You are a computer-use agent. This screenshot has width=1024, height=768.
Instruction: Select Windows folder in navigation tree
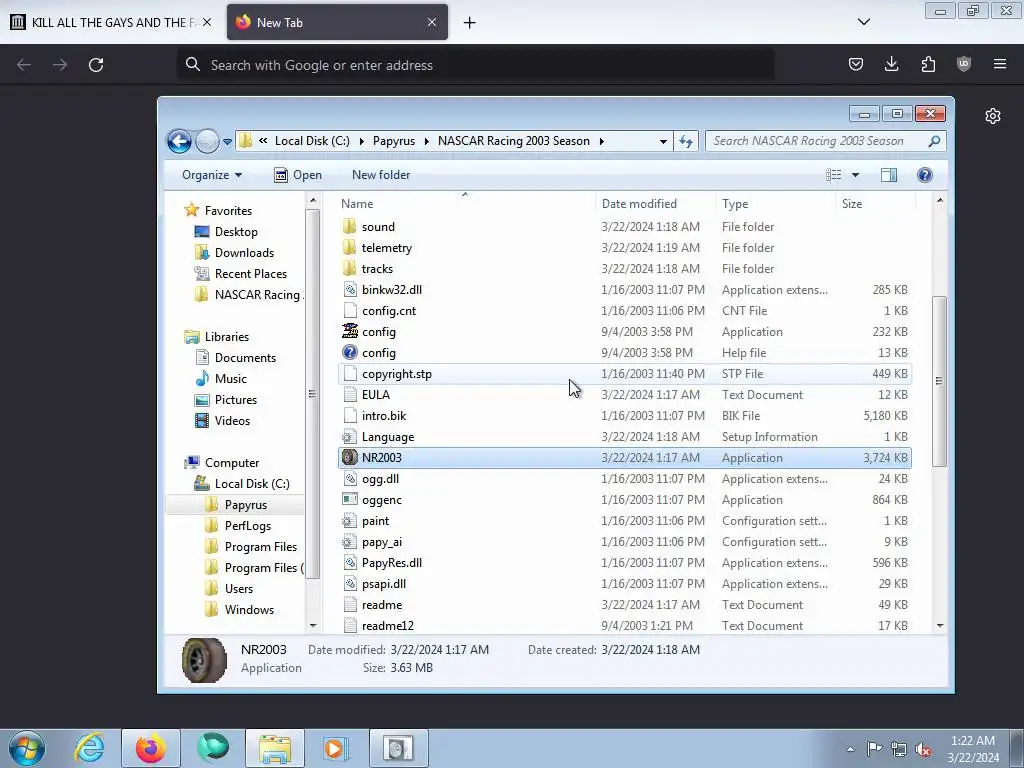point(239,610)
